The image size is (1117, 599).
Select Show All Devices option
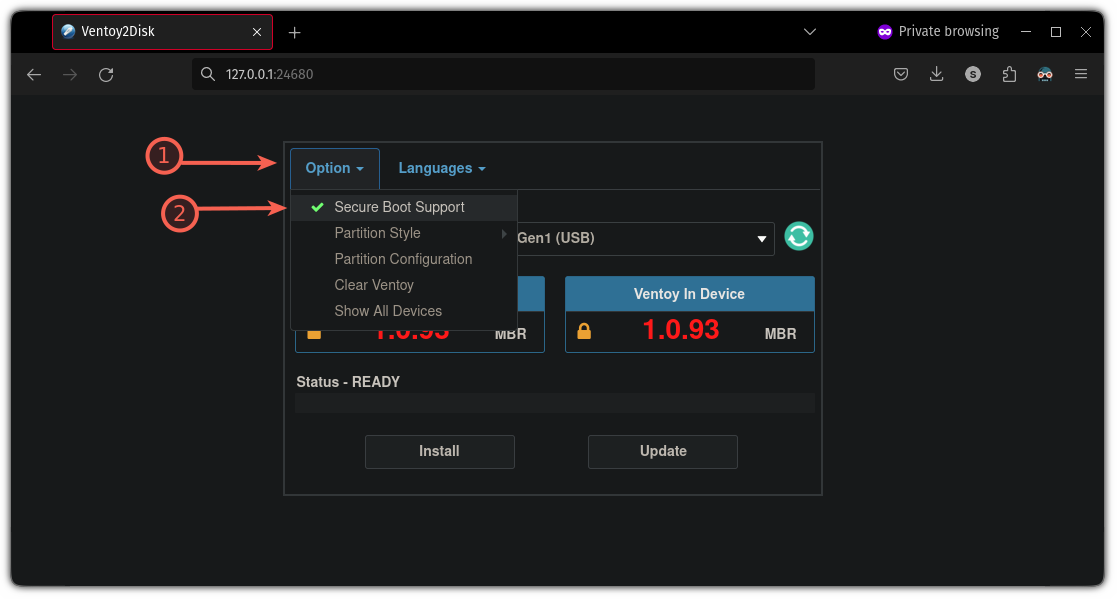(x=404, y=311)
